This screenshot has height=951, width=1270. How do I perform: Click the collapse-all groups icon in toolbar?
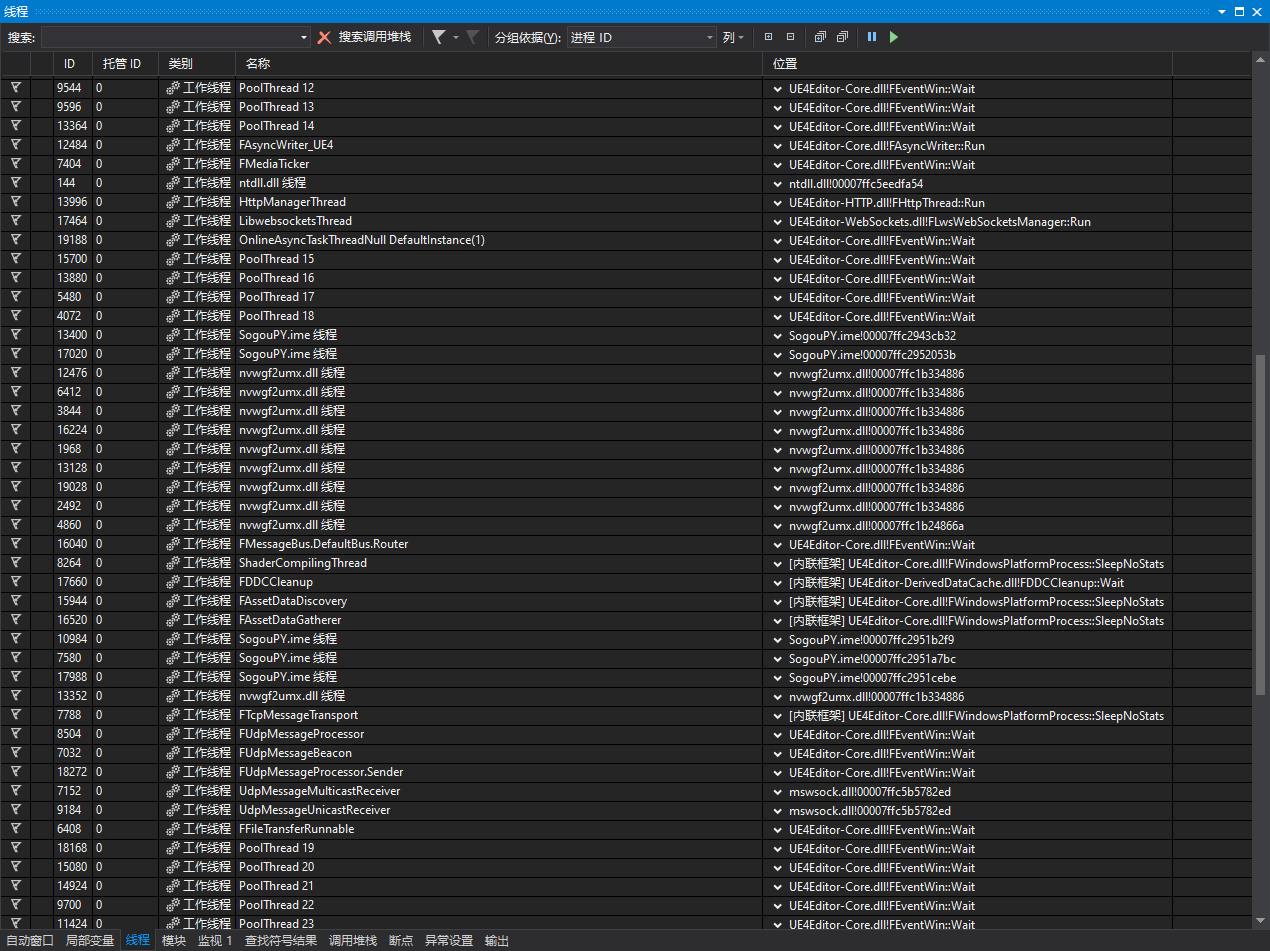[791, 37]
